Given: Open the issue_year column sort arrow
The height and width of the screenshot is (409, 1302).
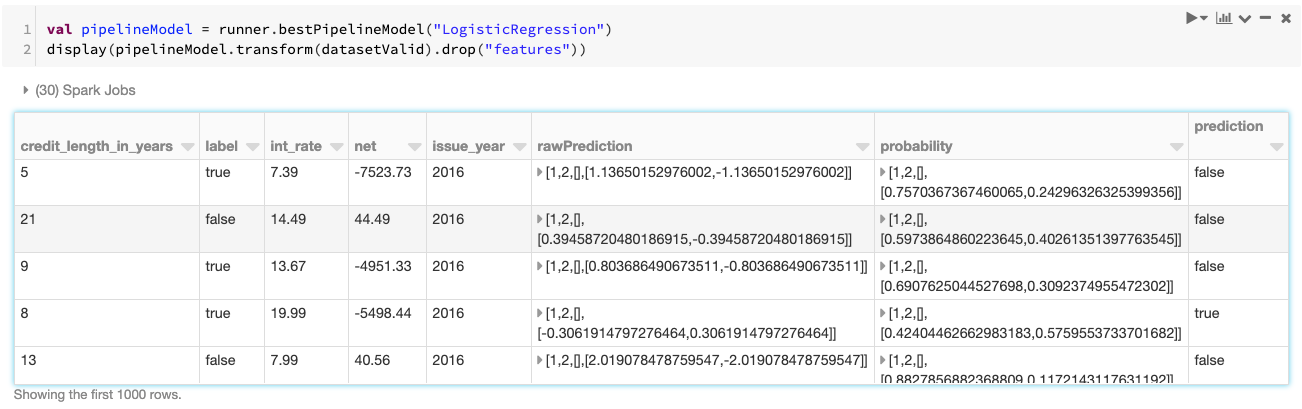Looking at the screenshot, I should point(520,147).
